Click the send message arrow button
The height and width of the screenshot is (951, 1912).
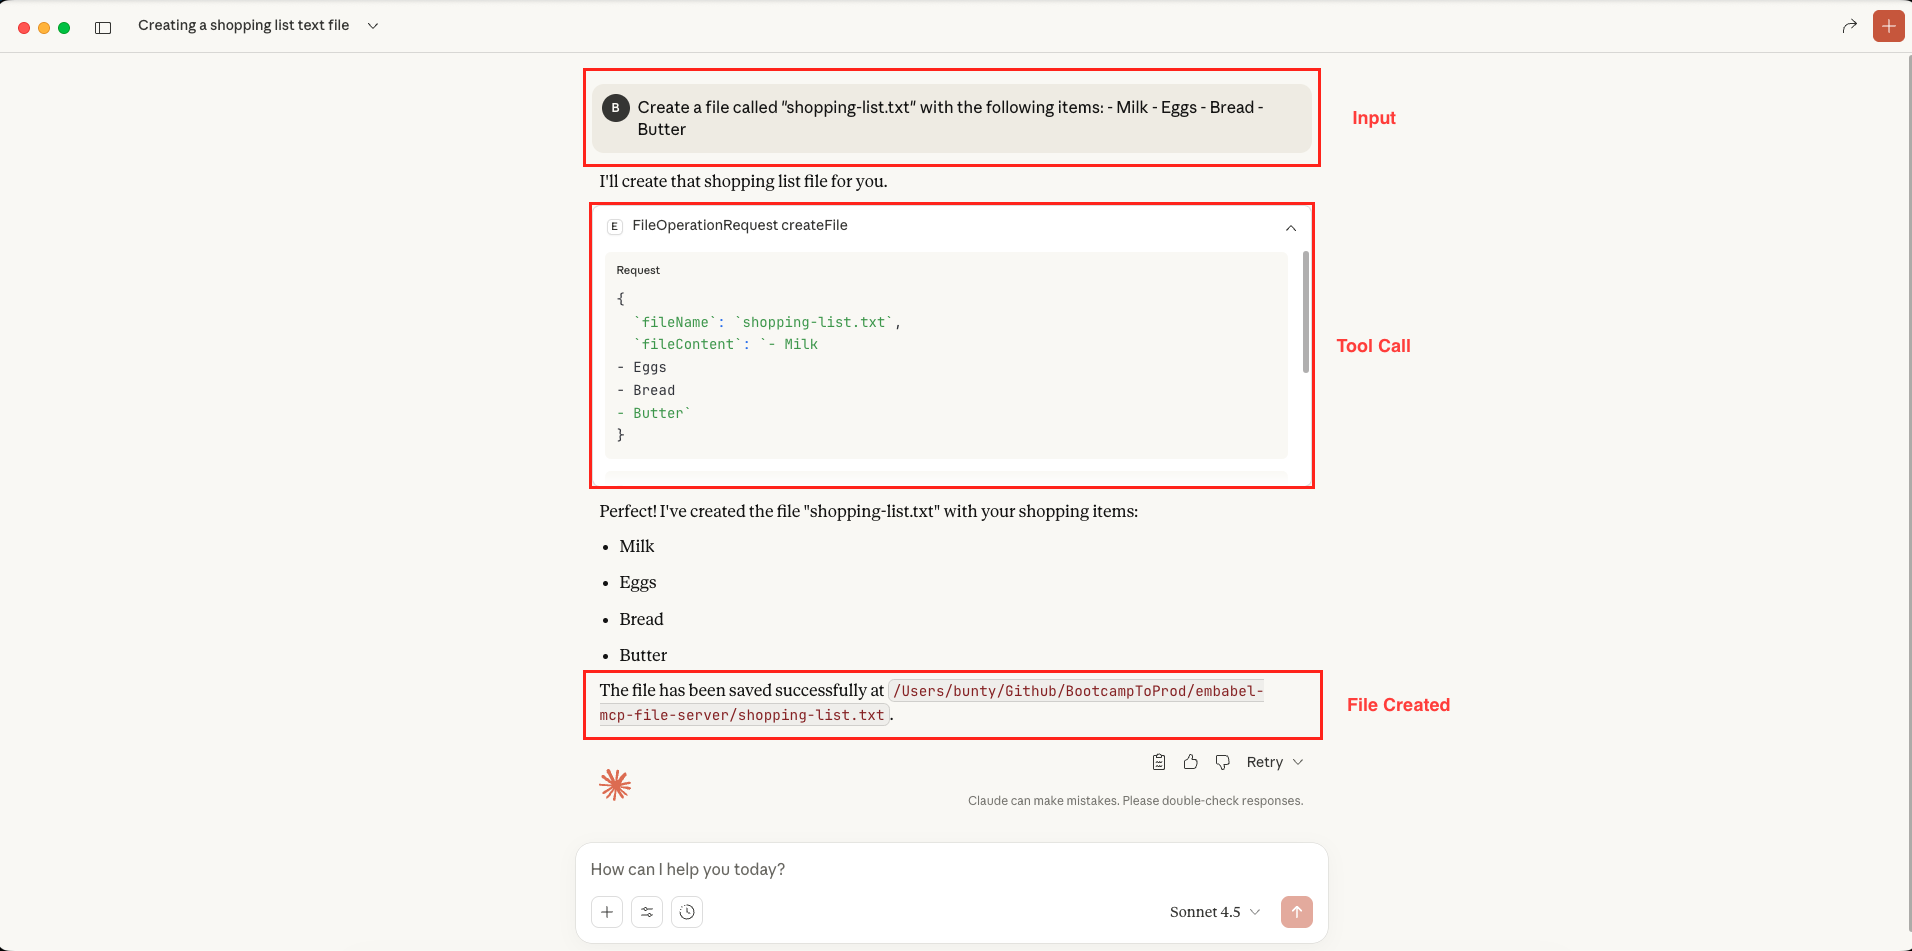[x=1296, y=912]
